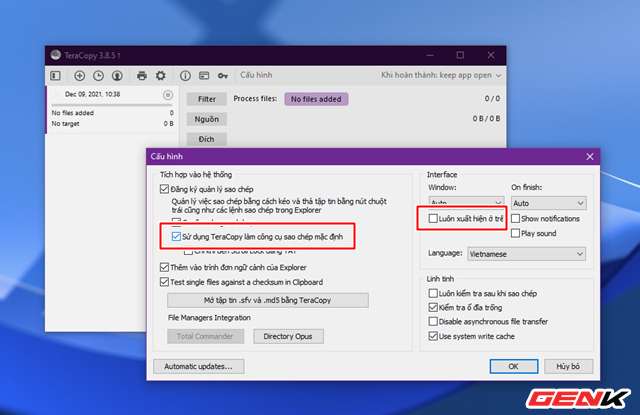Open the On finish dropdown
This screenshot has width=640, height=415.
(x=549, y=203)
